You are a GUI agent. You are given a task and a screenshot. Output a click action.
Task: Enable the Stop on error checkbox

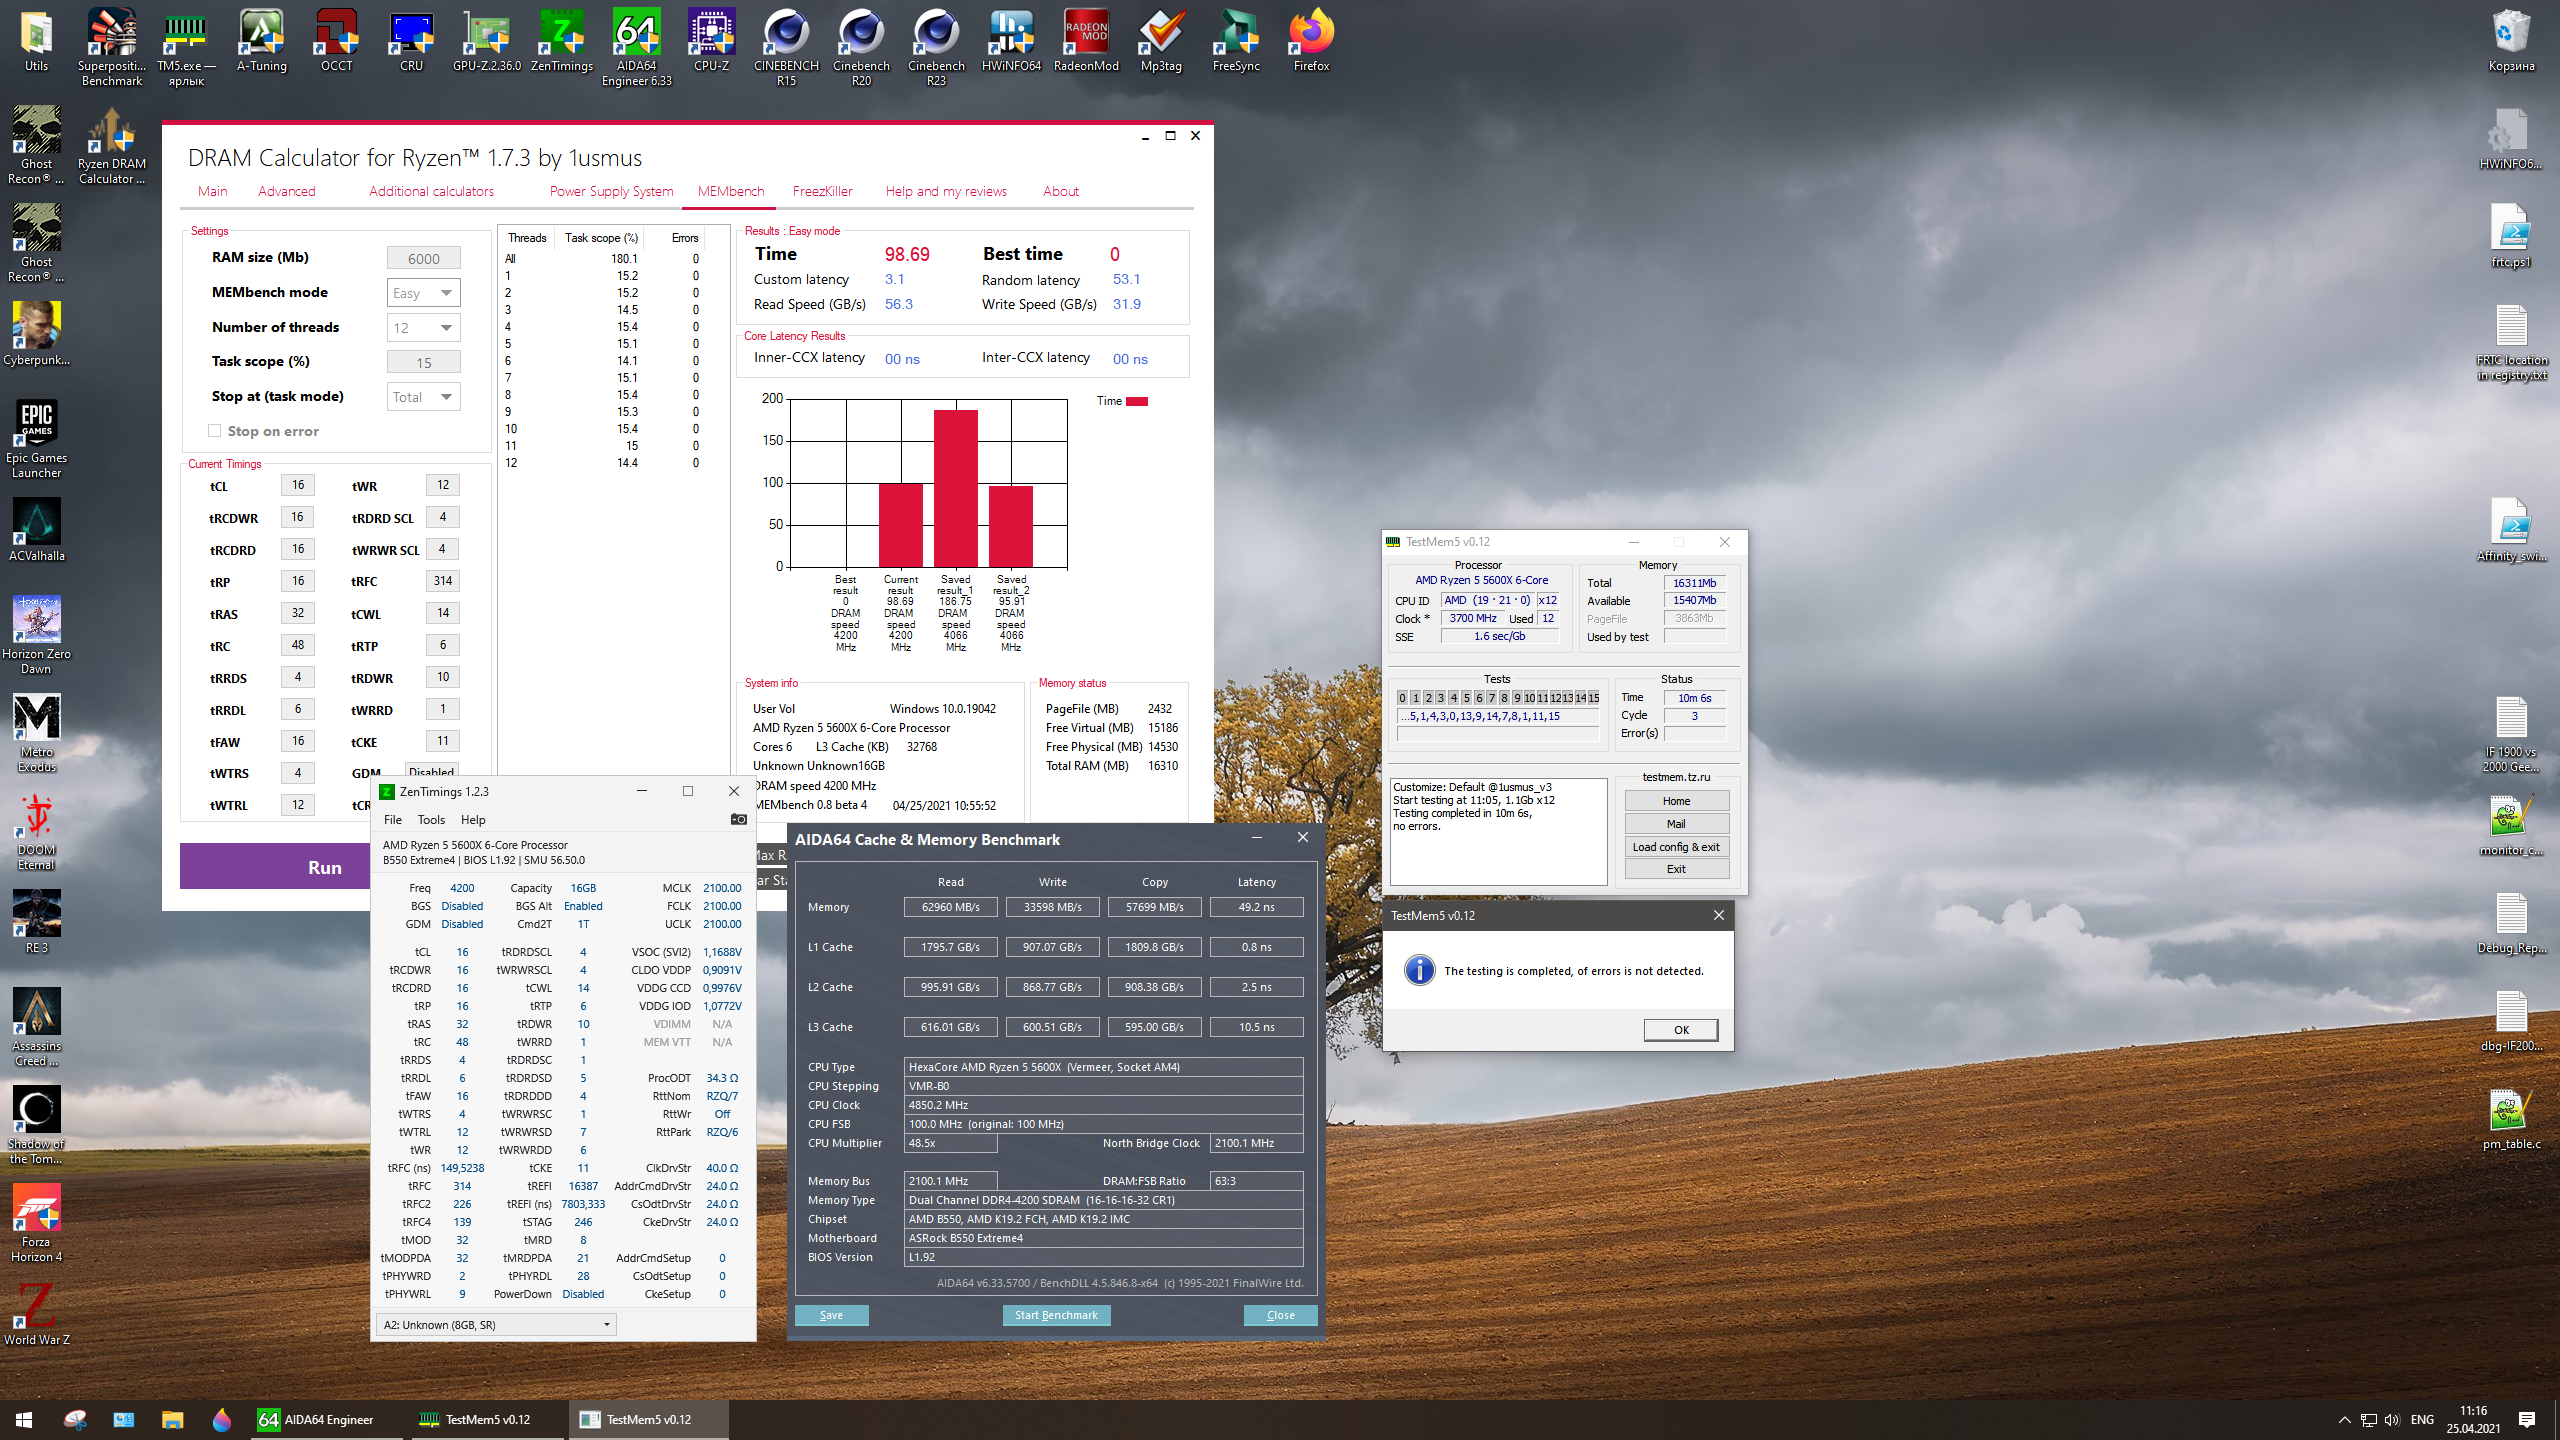click(x=214, y=431)
